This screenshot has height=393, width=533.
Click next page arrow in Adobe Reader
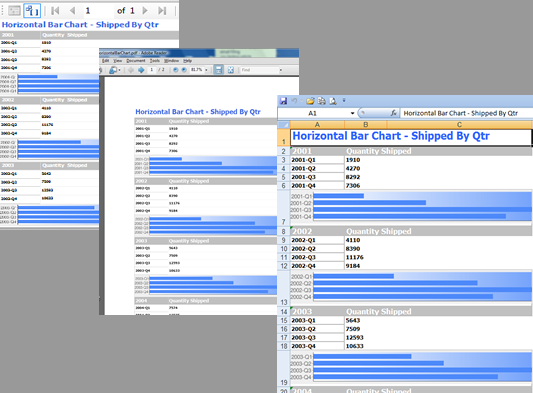[141, 70]
